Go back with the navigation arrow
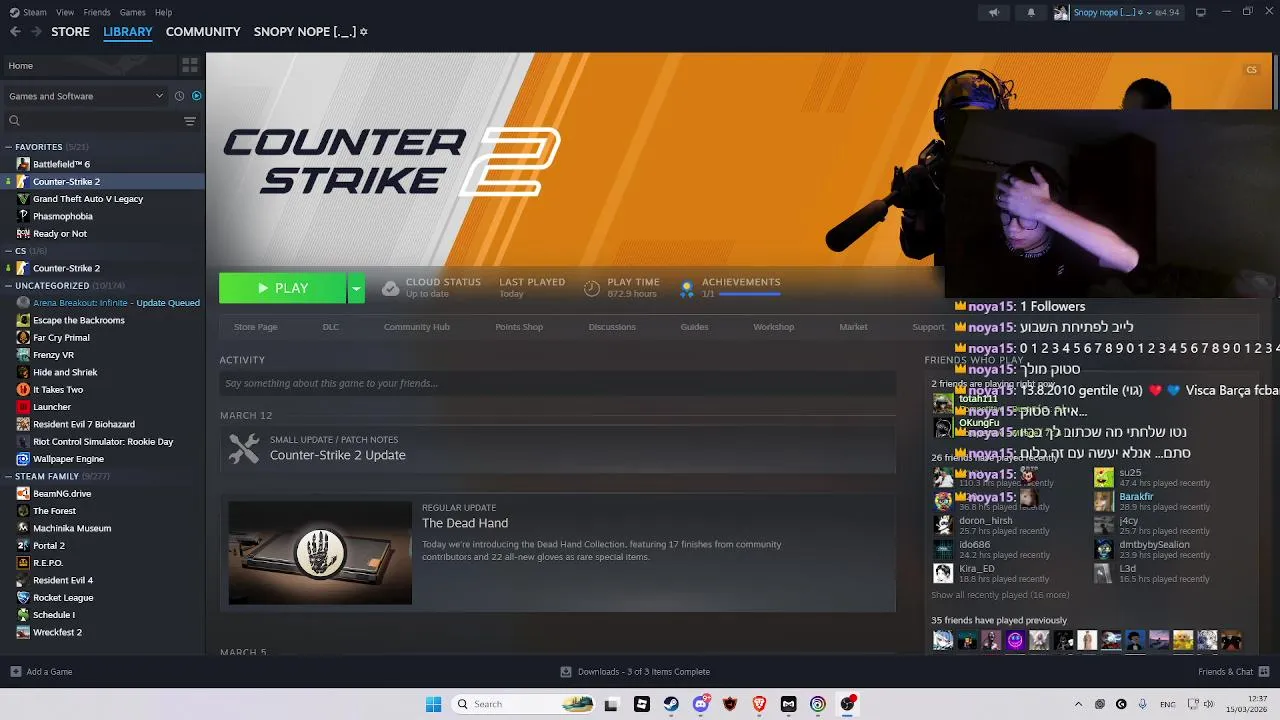Viewport: 1280px width, 720px height. coord(15,32)
